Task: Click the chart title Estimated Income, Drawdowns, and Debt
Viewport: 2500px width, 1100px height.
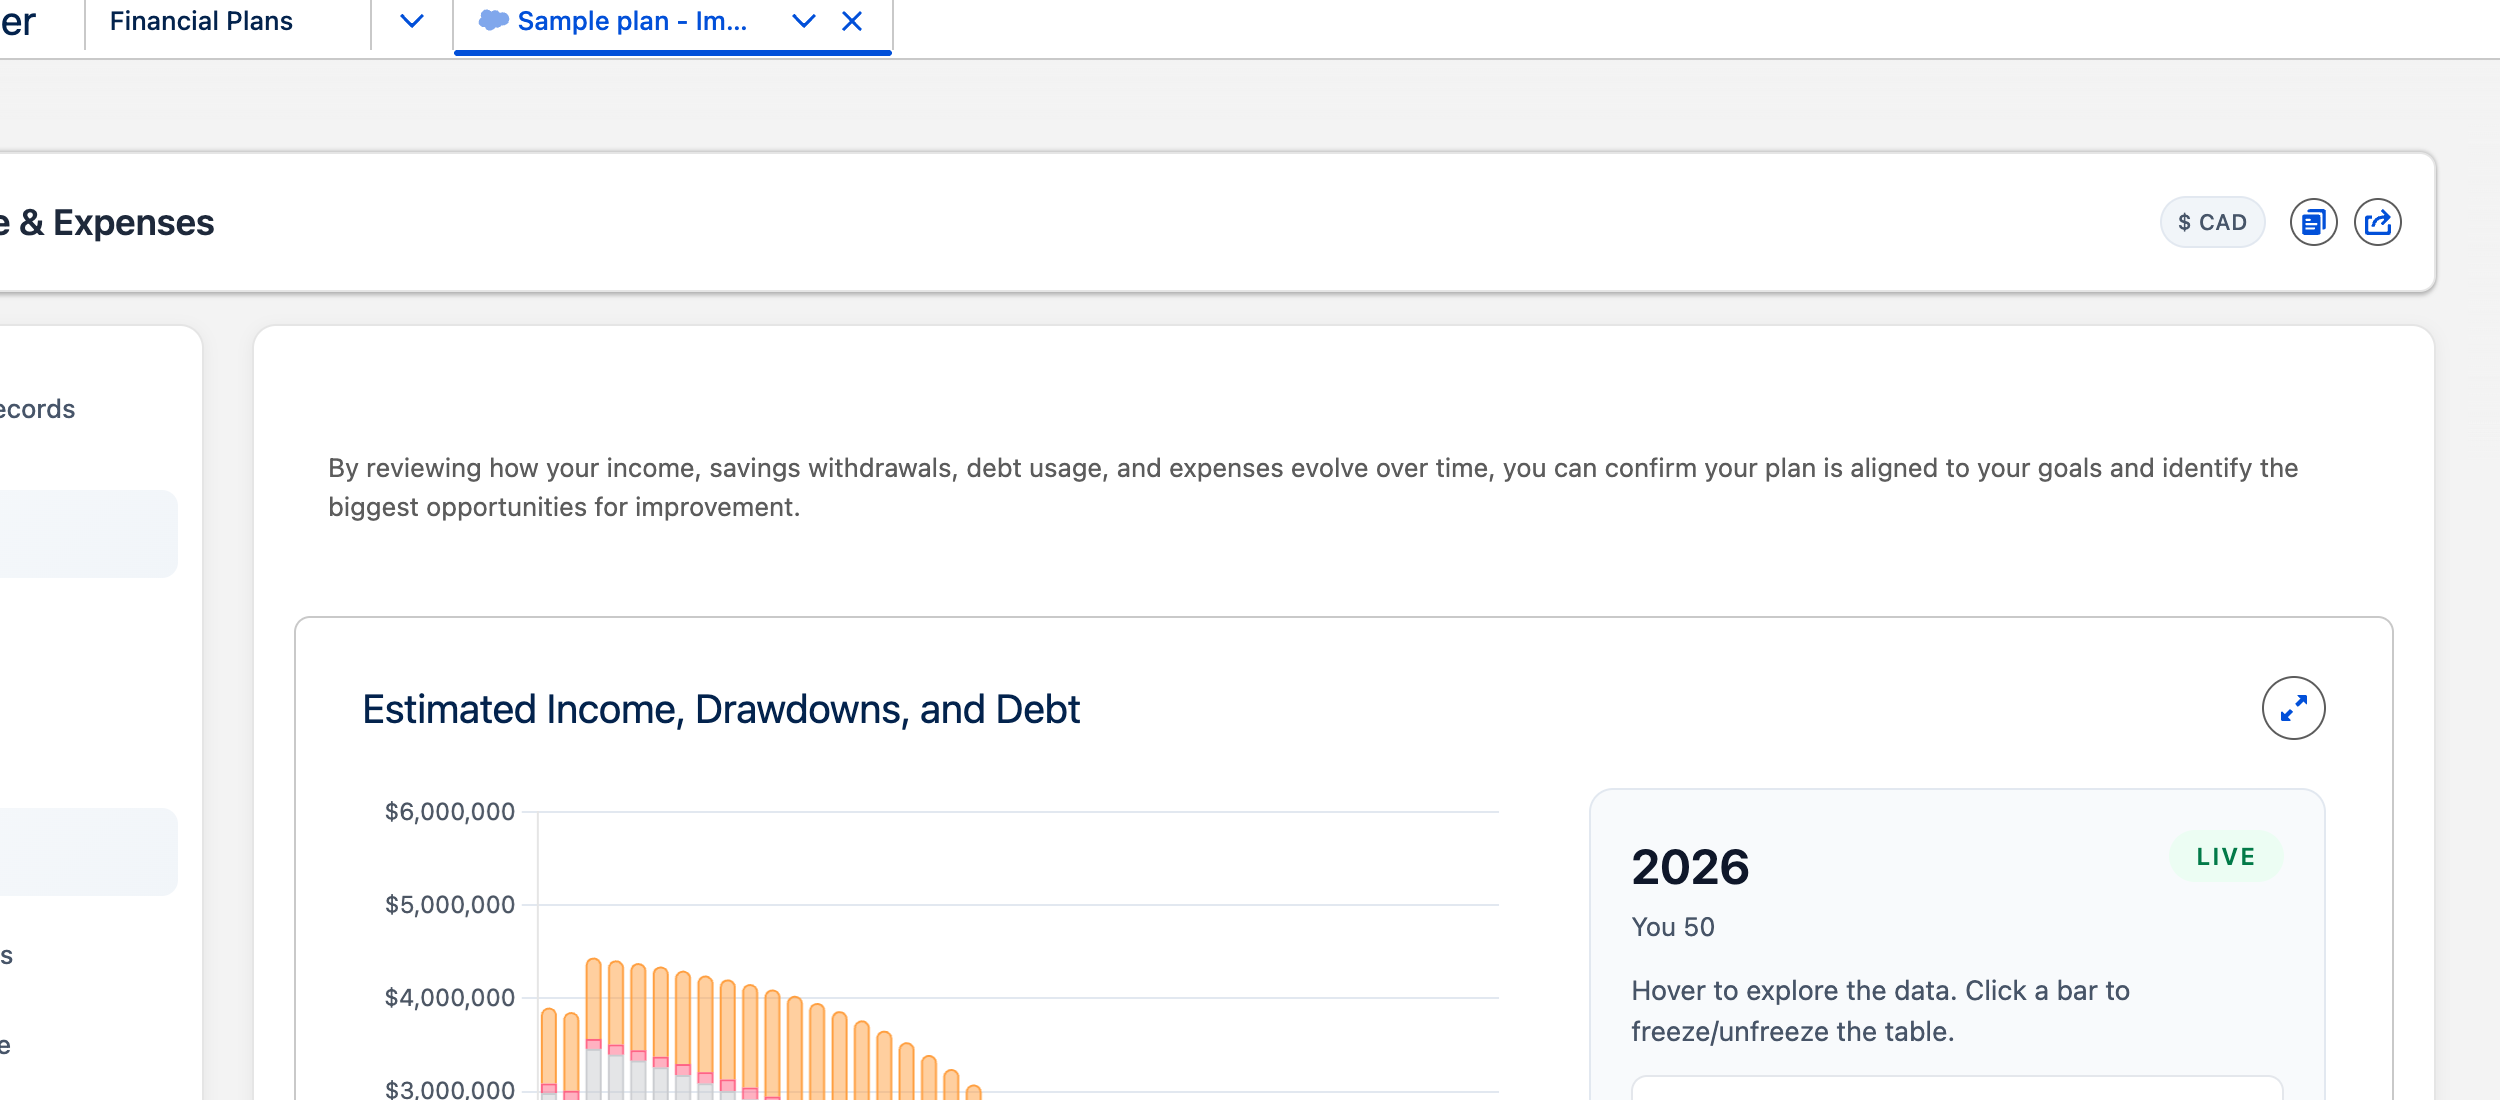Action: point(721,709)
